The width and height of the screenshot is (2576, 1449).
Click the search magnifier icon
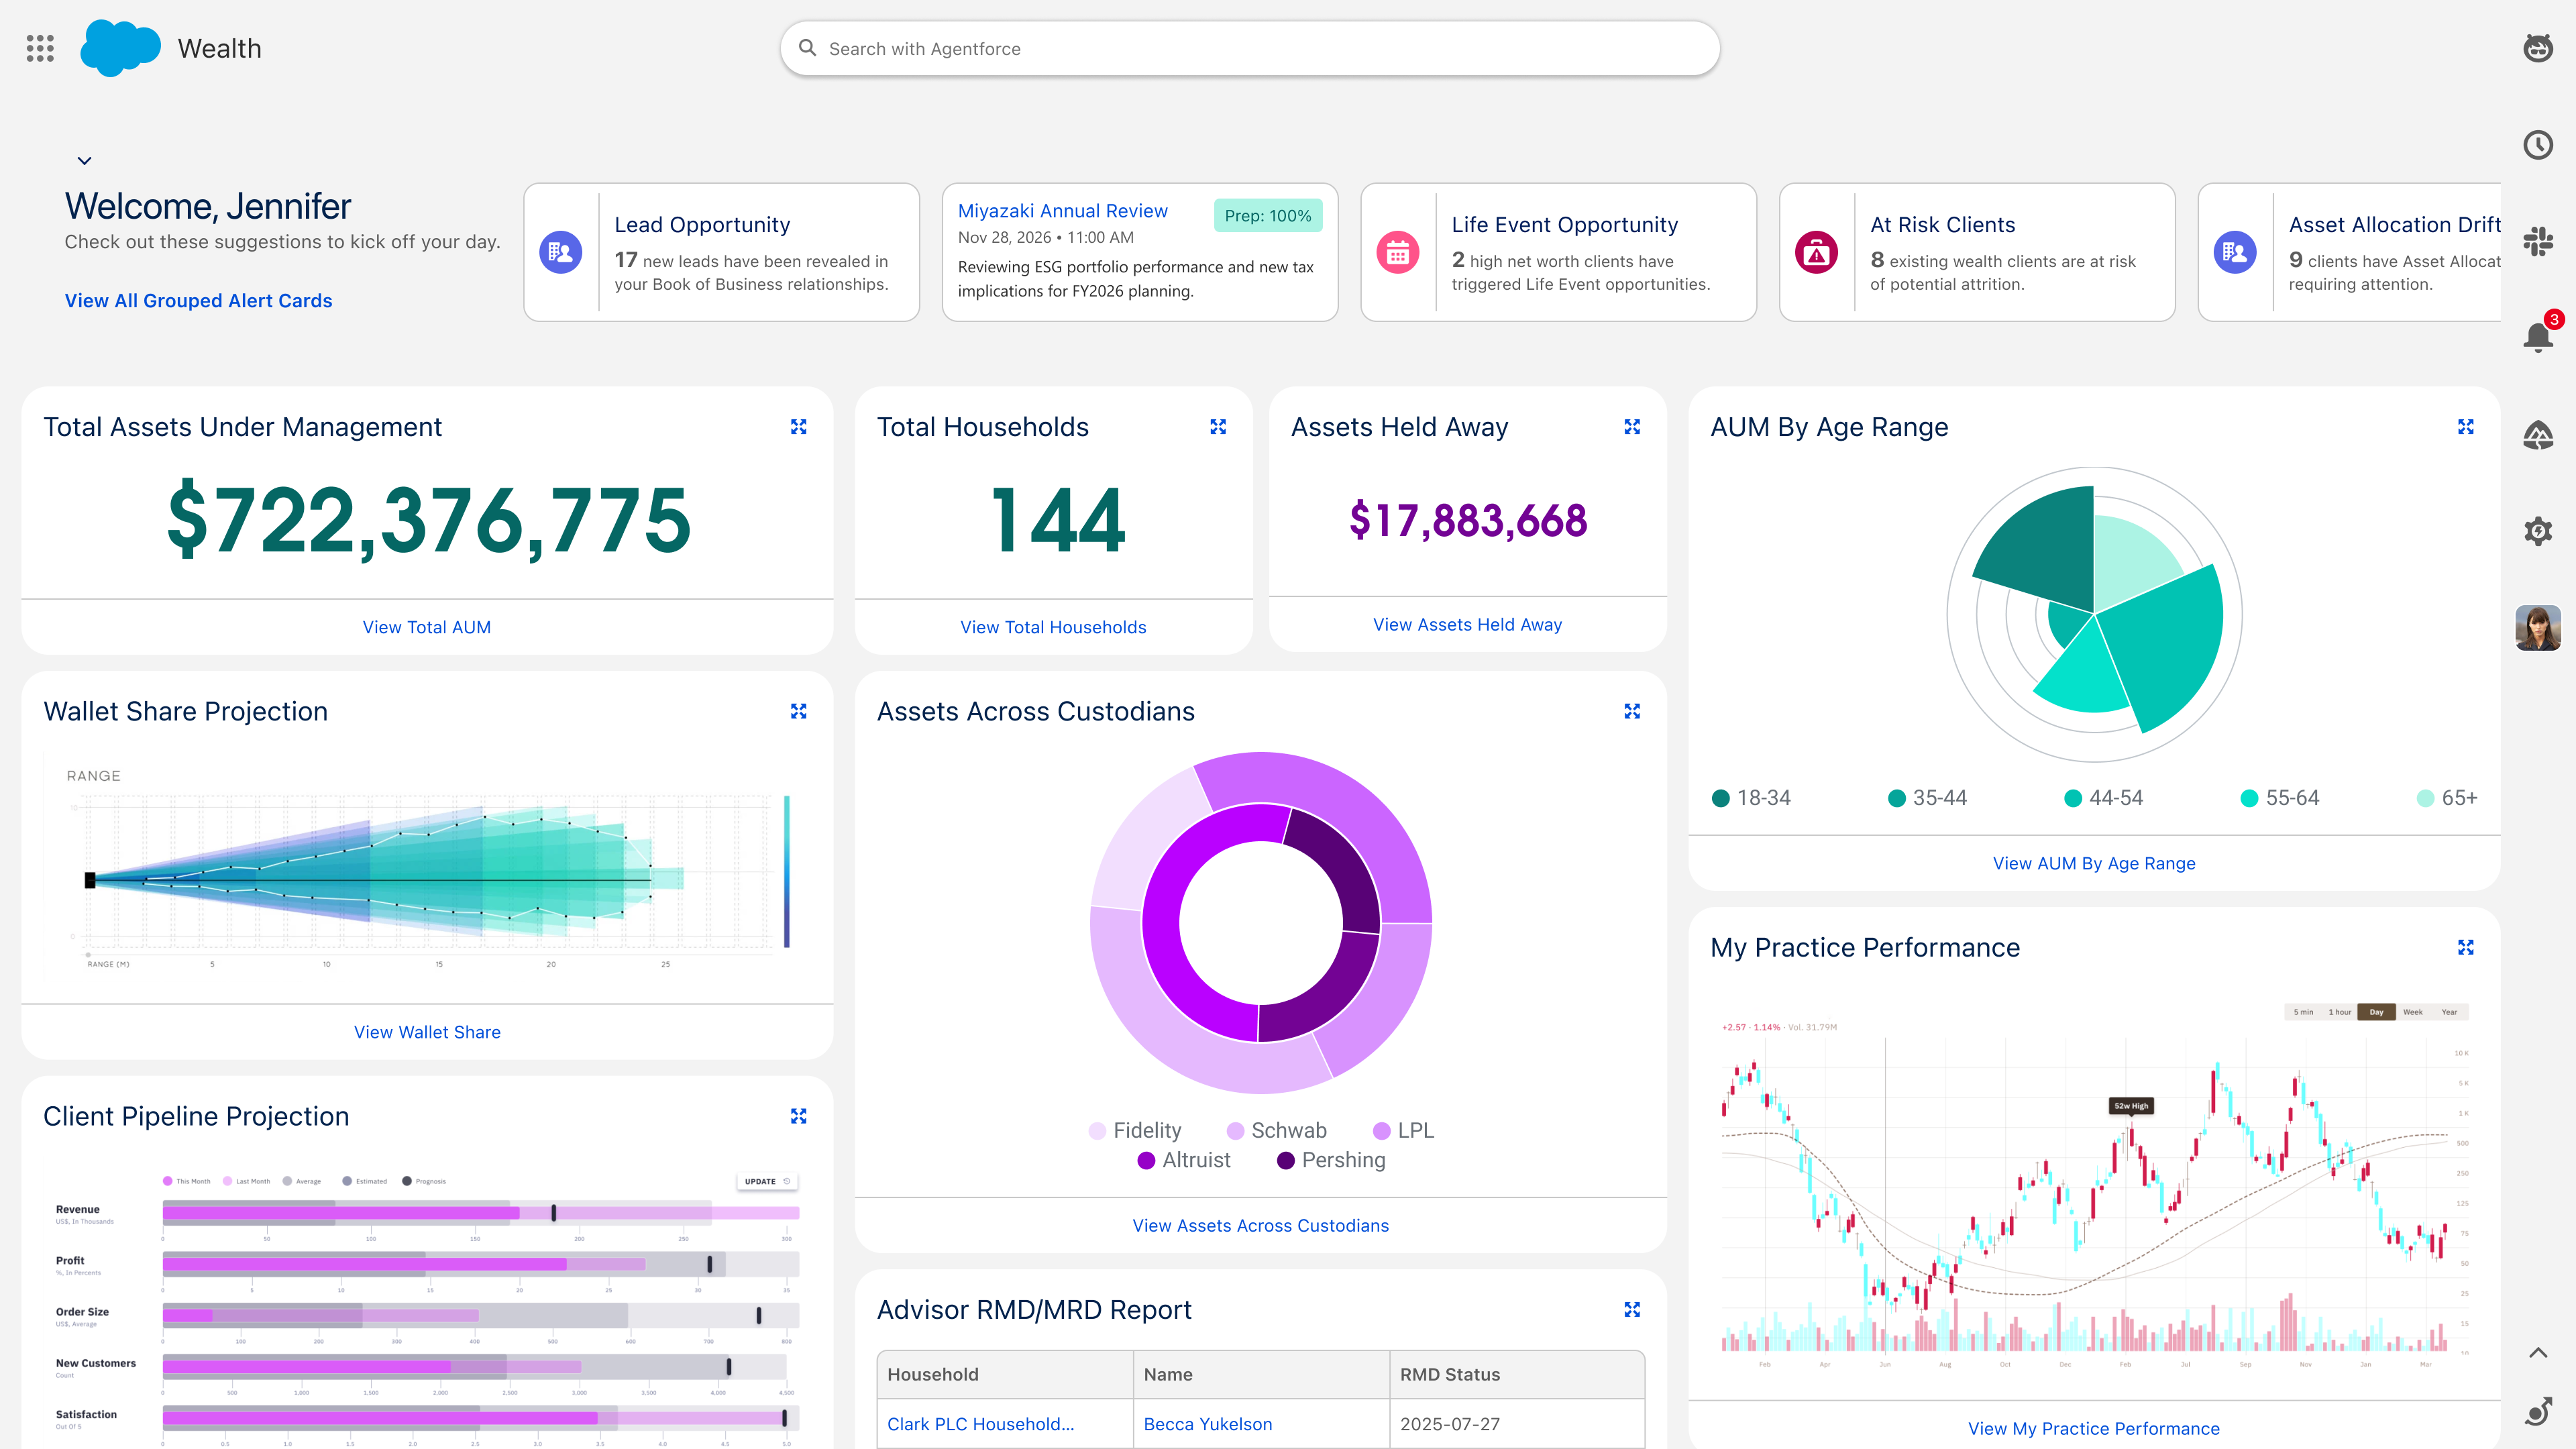click(x=807, y=48)
